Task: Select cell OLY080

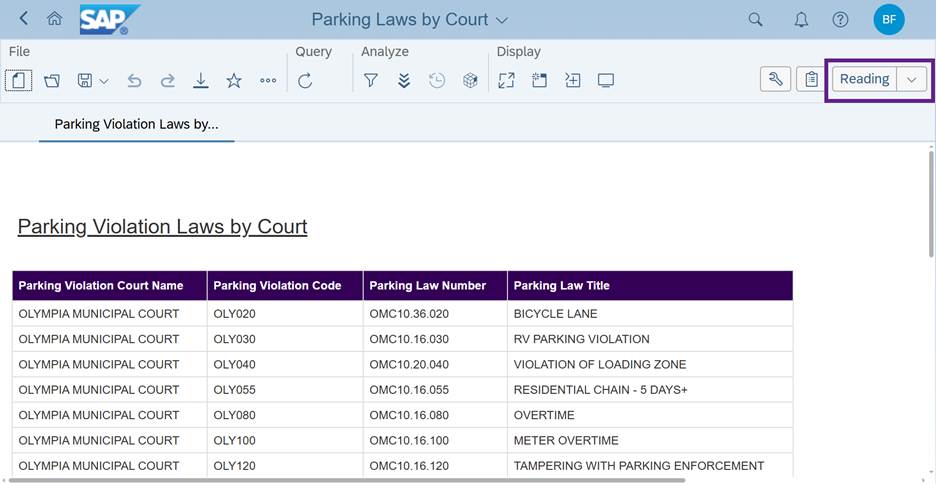Action: (x=285, y=415)
